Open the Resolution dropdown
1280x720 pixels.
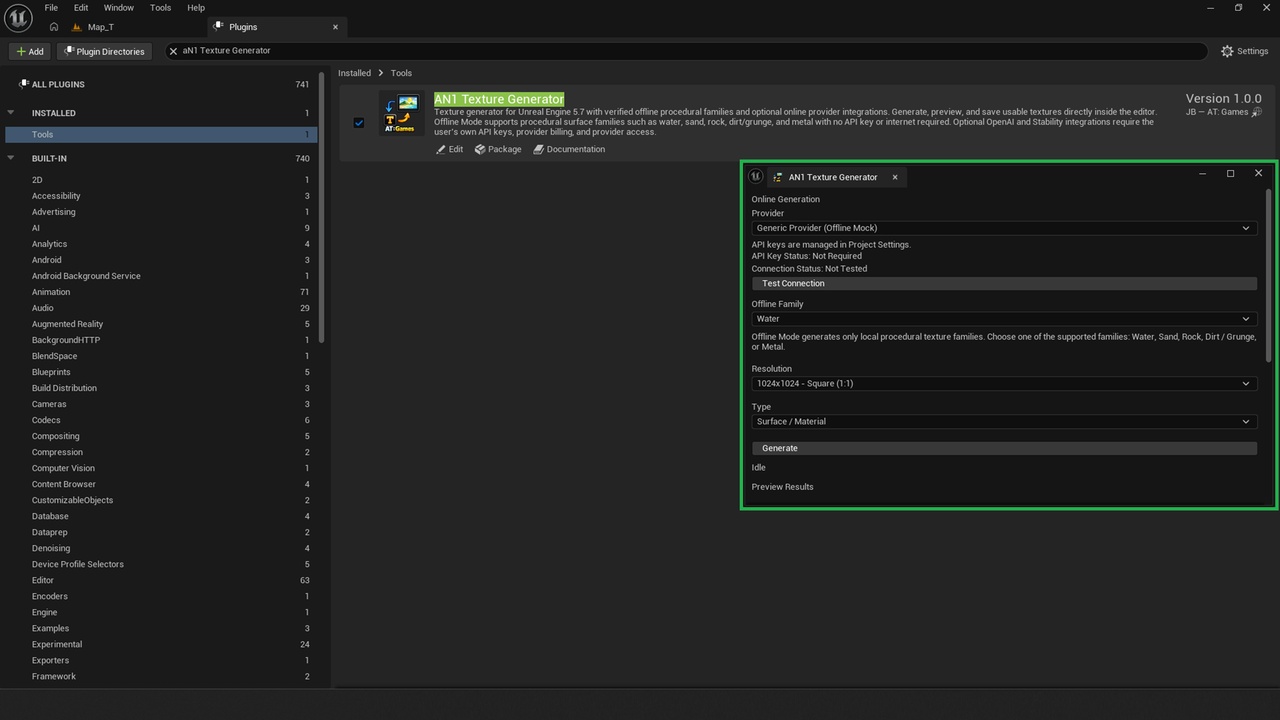tap(1004, 383)
